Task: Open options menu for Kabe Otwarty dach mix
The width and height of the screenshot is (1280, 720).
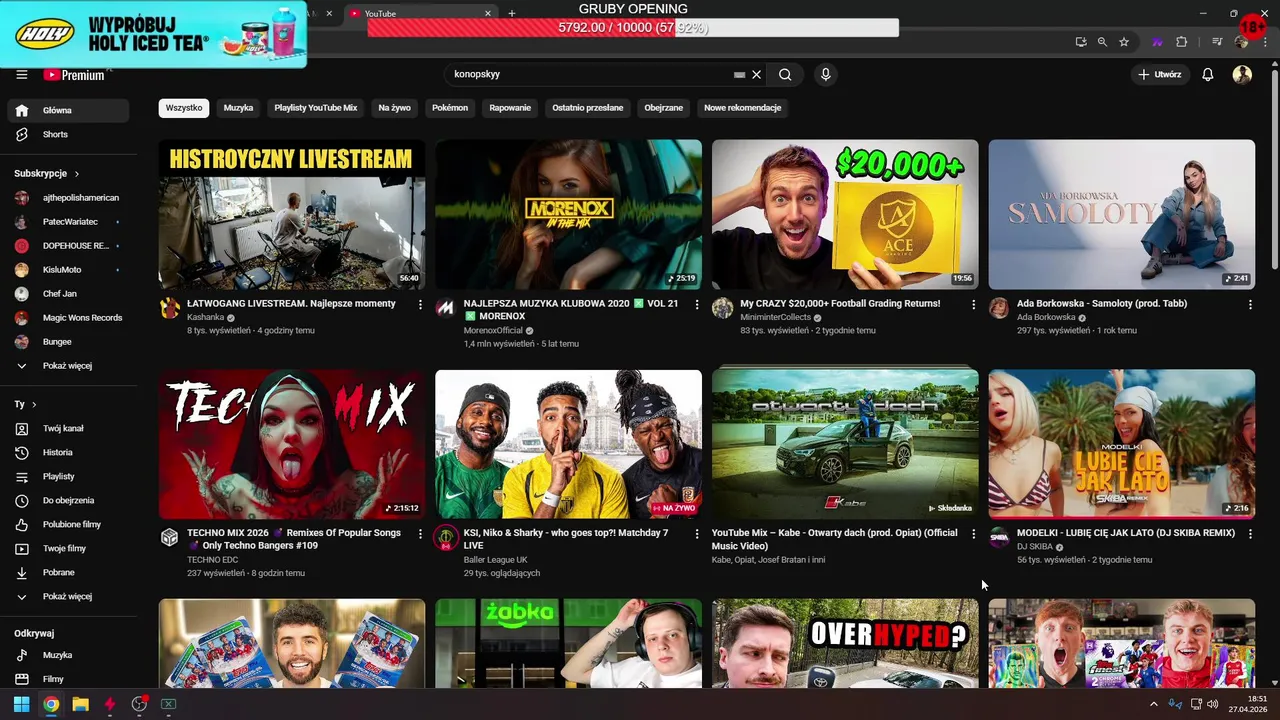Action: tap(974, 535)
